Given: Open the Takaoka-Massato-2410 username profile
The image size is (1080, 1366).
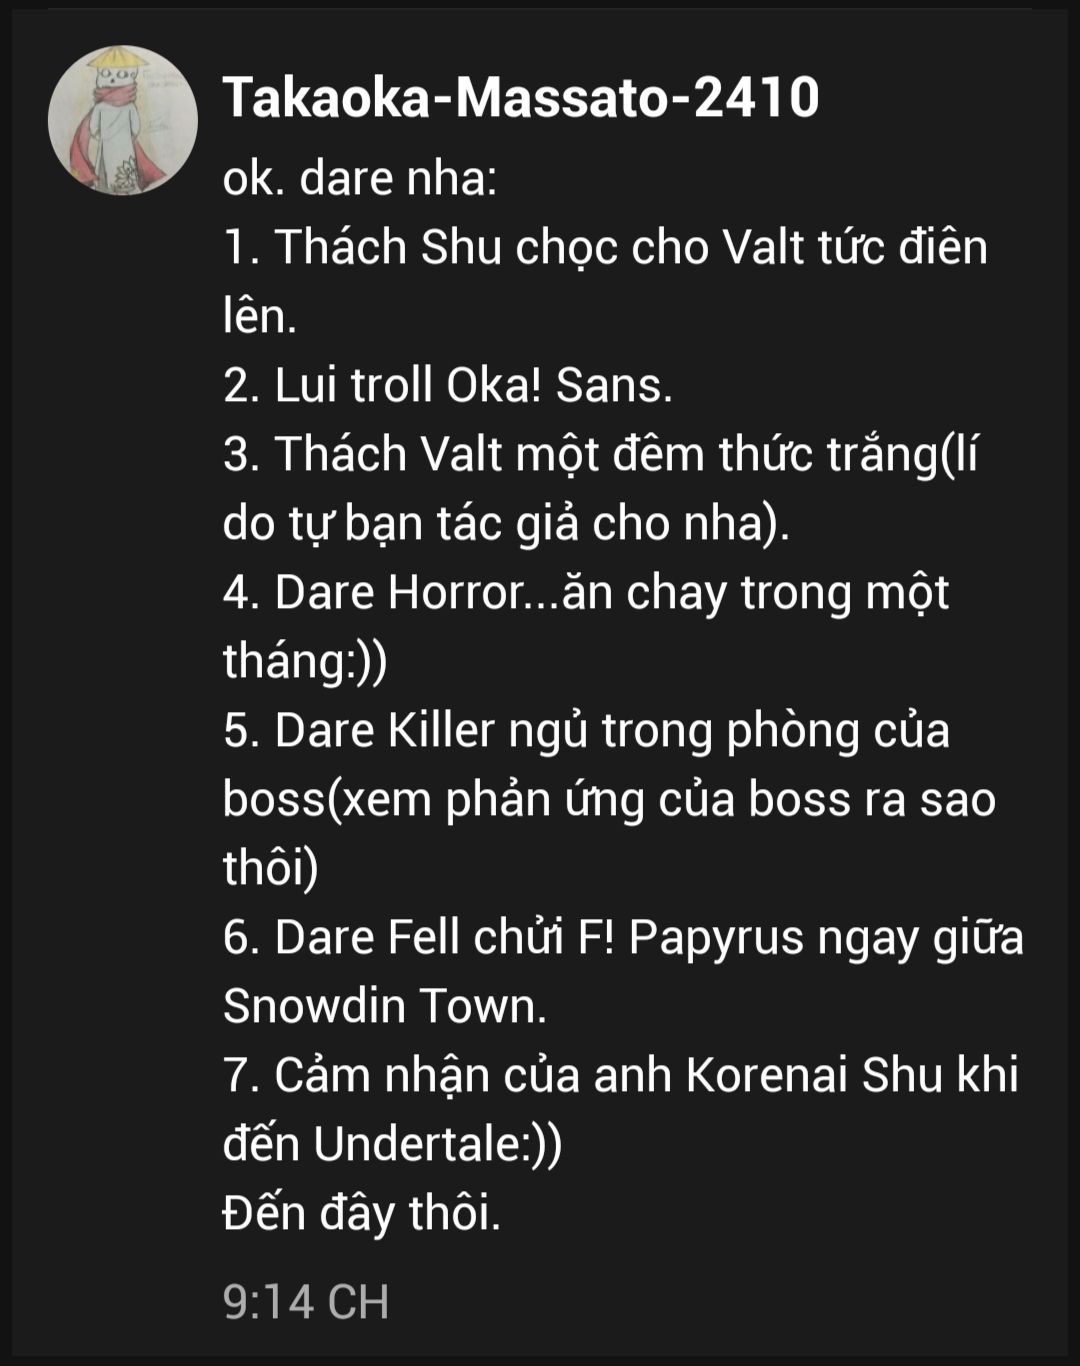Looking at the screenshot, I should [x=521, y=98].
